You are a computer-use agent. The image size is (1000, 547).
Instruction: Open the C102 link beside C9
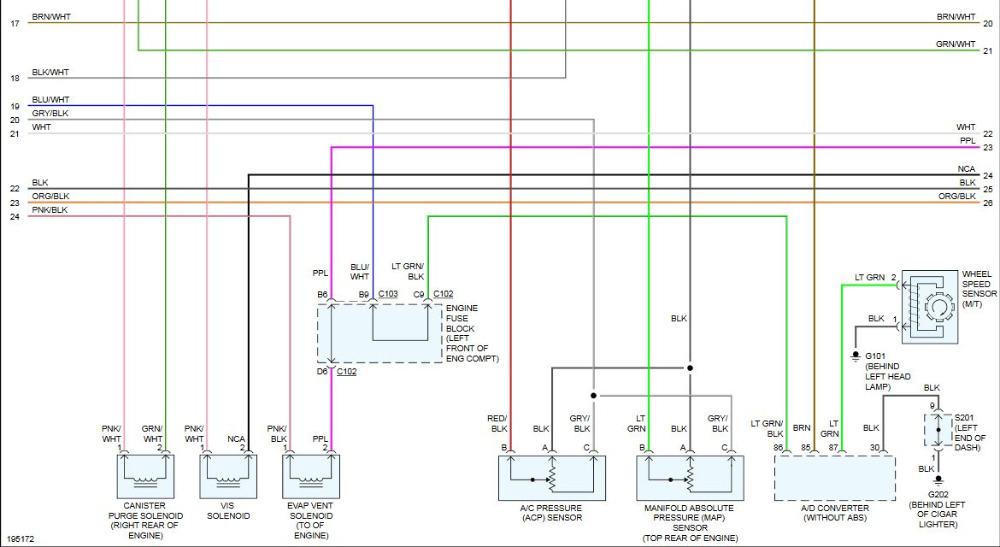(443, 294)
